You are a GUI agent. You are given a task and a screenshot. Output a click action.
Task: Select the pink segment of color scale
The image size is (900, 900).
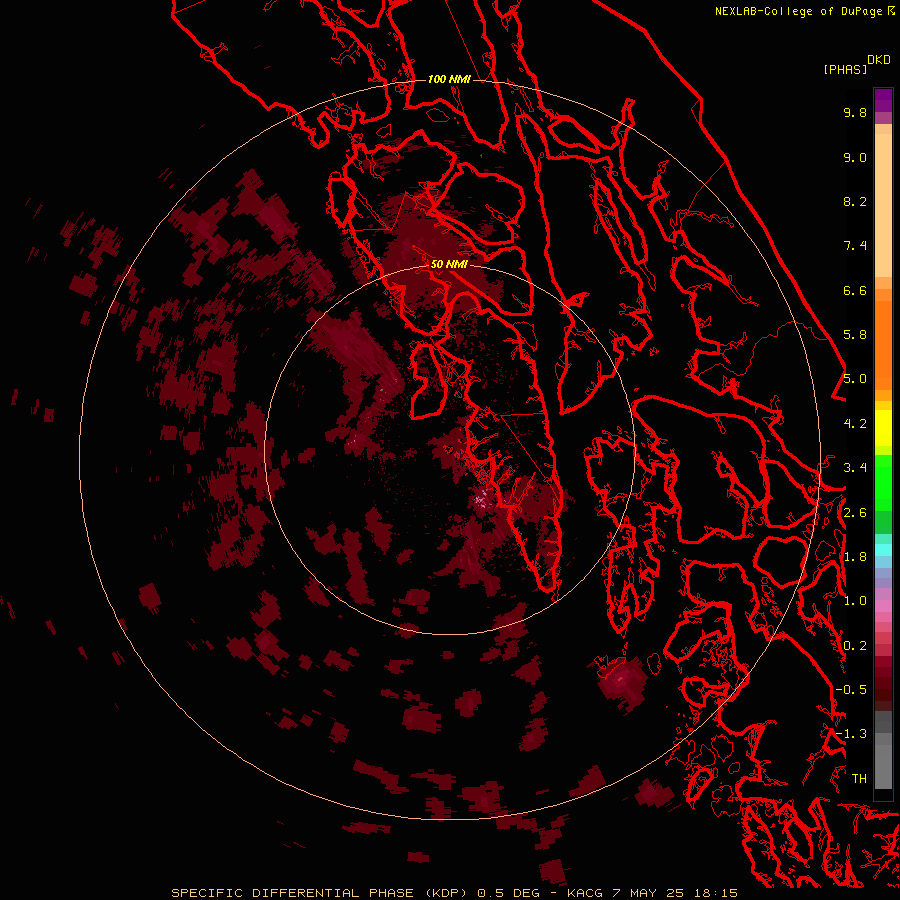(x=883, y=606)
